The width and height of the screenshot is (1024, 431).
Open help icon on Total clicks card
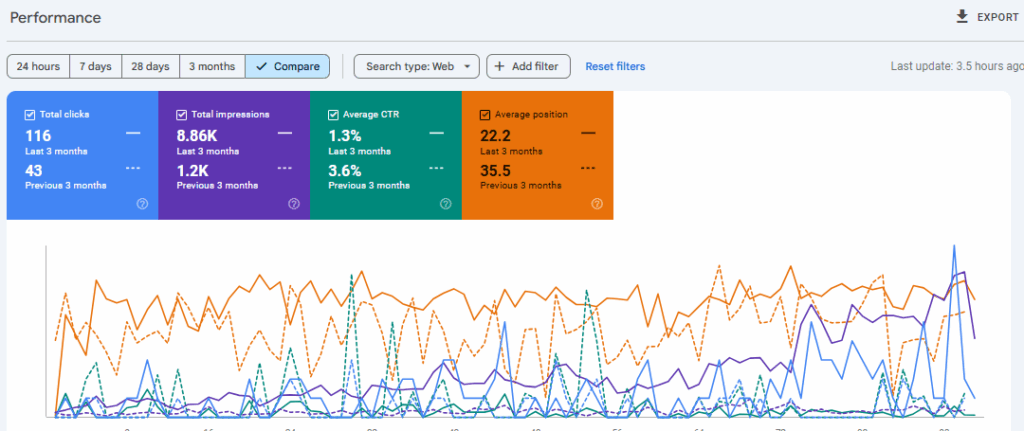142,203
